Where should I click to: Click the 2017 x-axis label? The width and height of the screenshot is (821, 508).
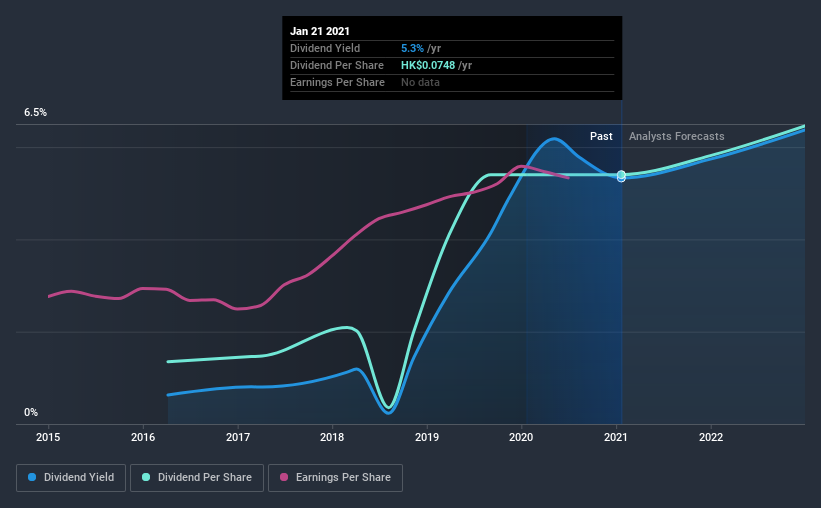[238, 437]
